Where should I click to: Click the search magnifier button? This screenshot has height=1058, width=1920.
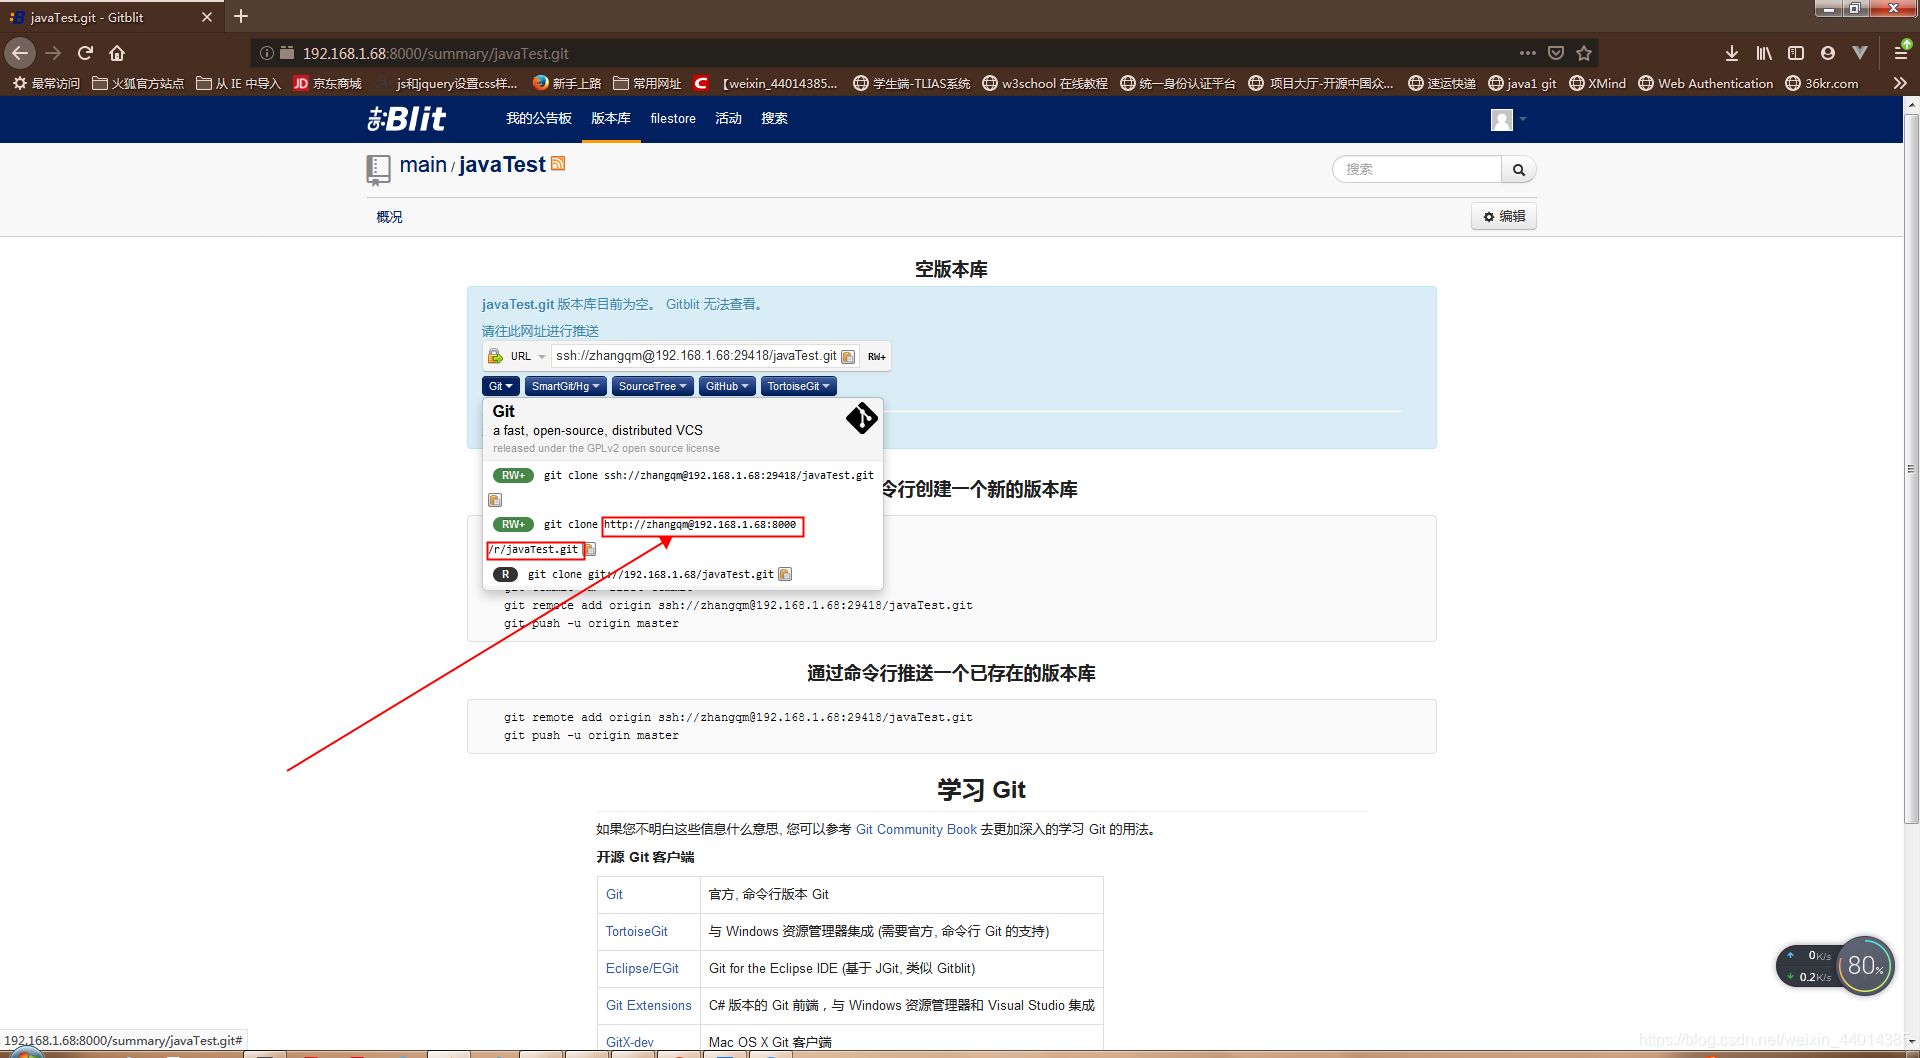(1518, 170)
